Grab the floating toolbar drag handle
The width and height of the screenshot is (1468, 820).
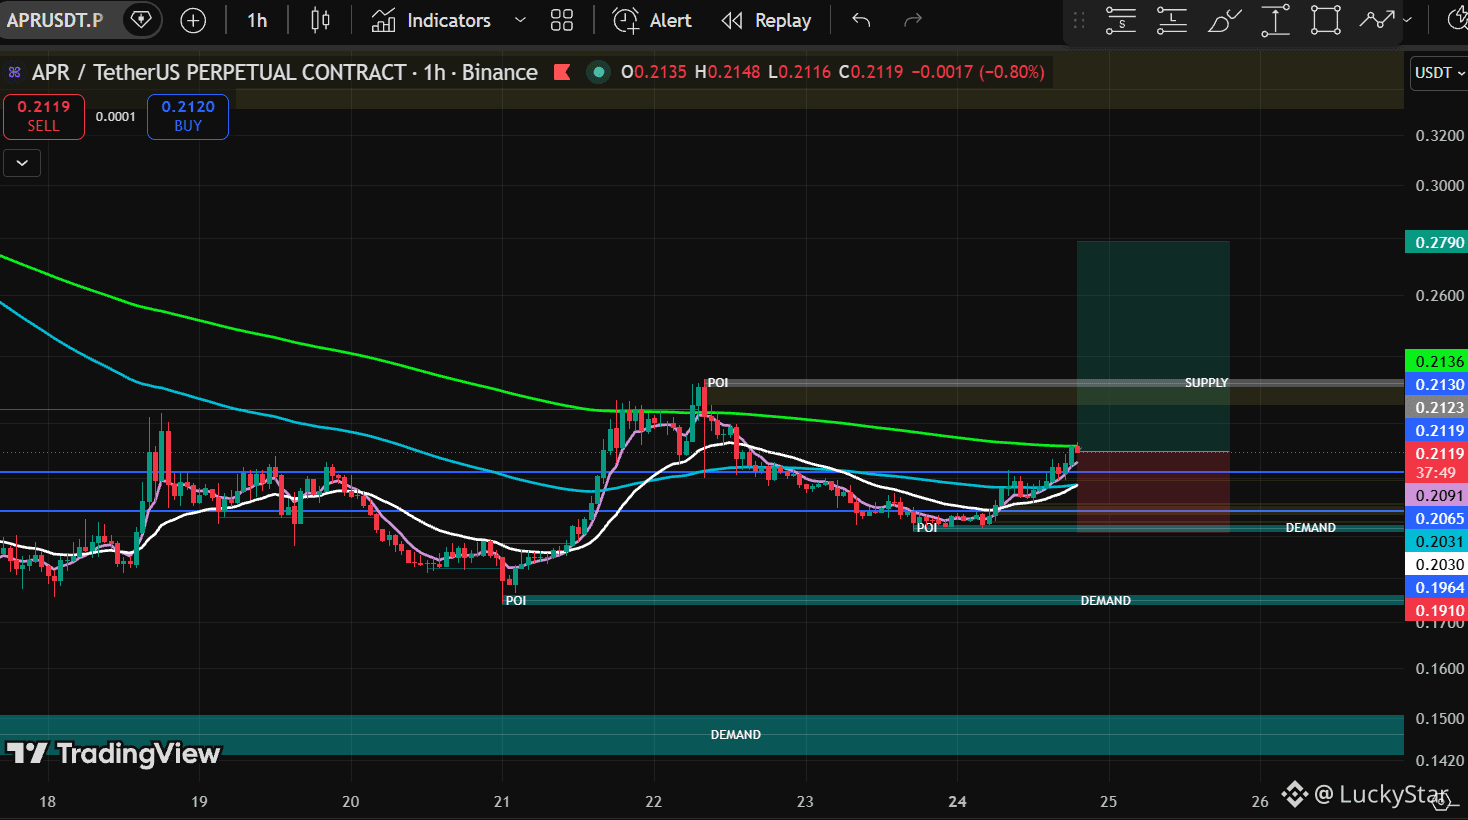coord(1079,20)
